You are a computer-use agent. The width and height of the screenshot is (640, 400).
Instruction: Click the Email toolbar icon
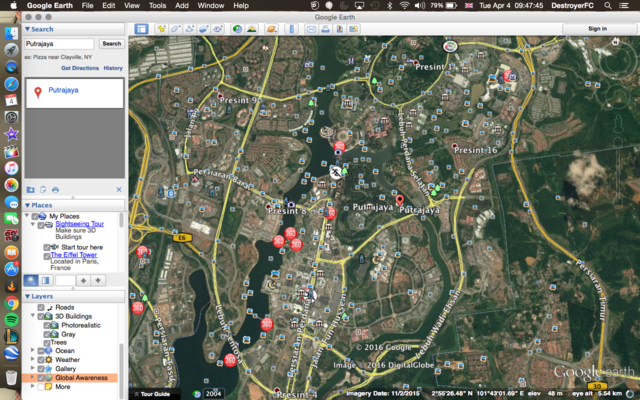311,29
